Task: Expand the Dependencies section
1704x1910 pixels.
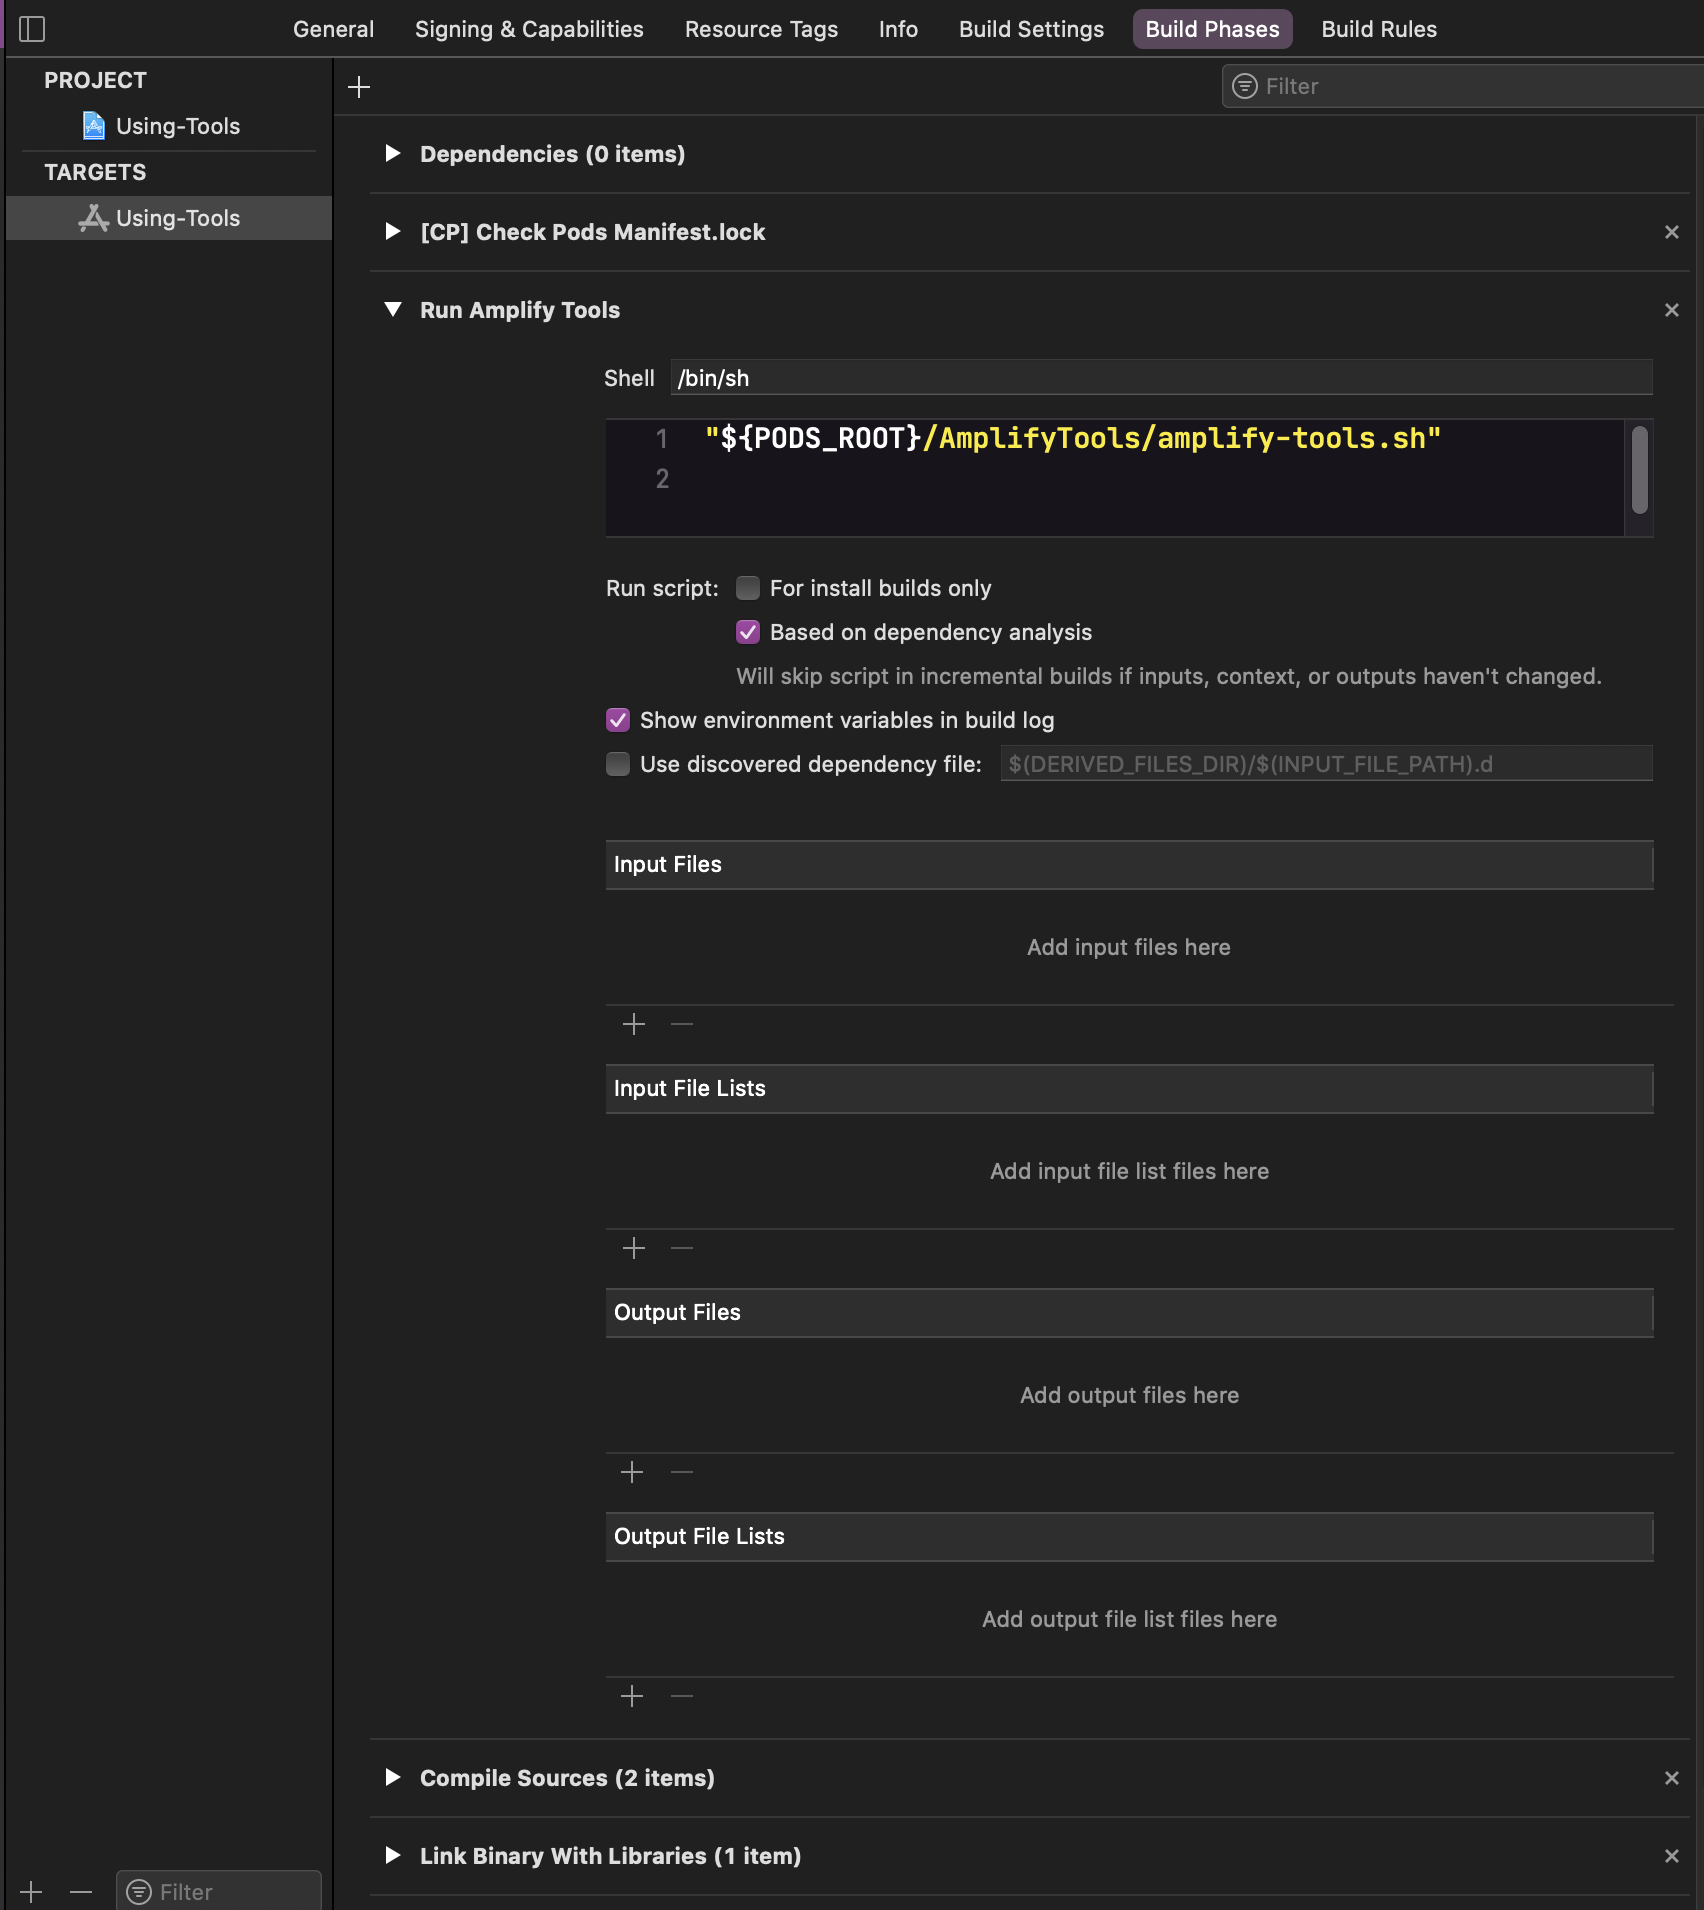Action: (x=393, y=154)
